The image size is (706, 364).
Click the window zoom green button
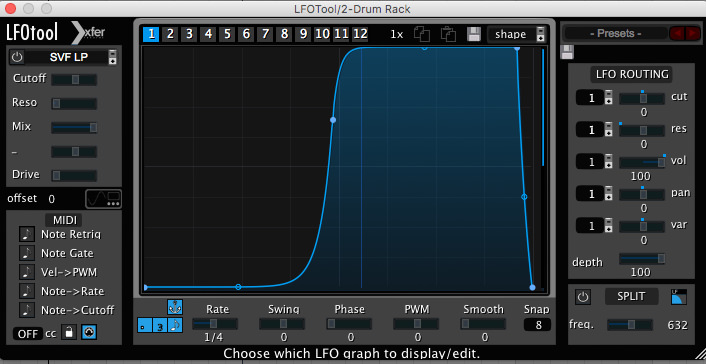[46, 8]
